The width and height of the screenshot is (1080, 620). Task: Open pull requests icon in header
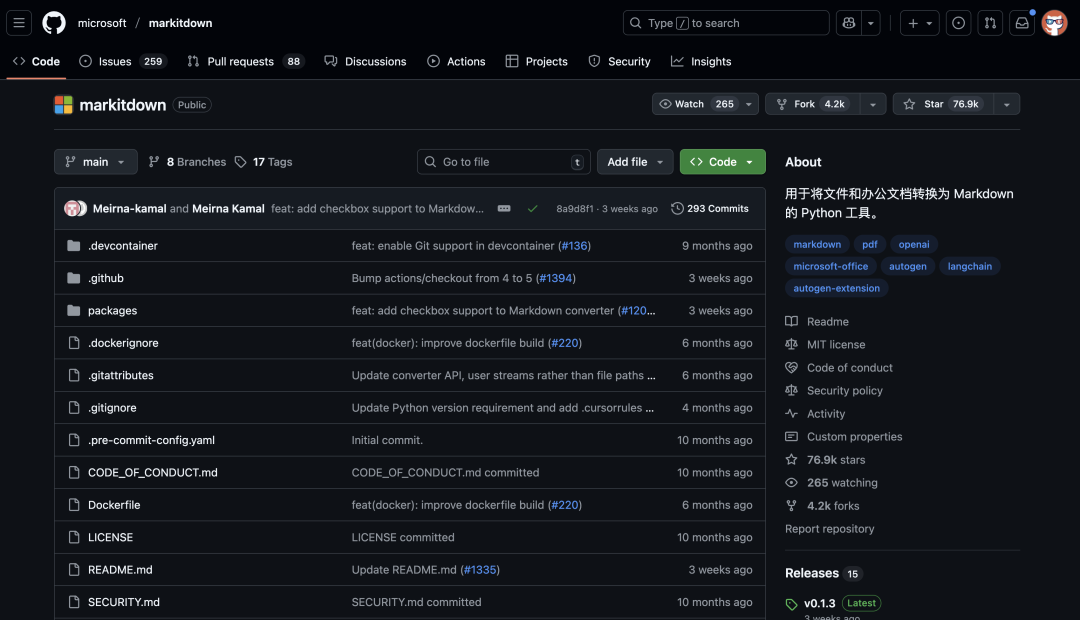coord(990,23)
